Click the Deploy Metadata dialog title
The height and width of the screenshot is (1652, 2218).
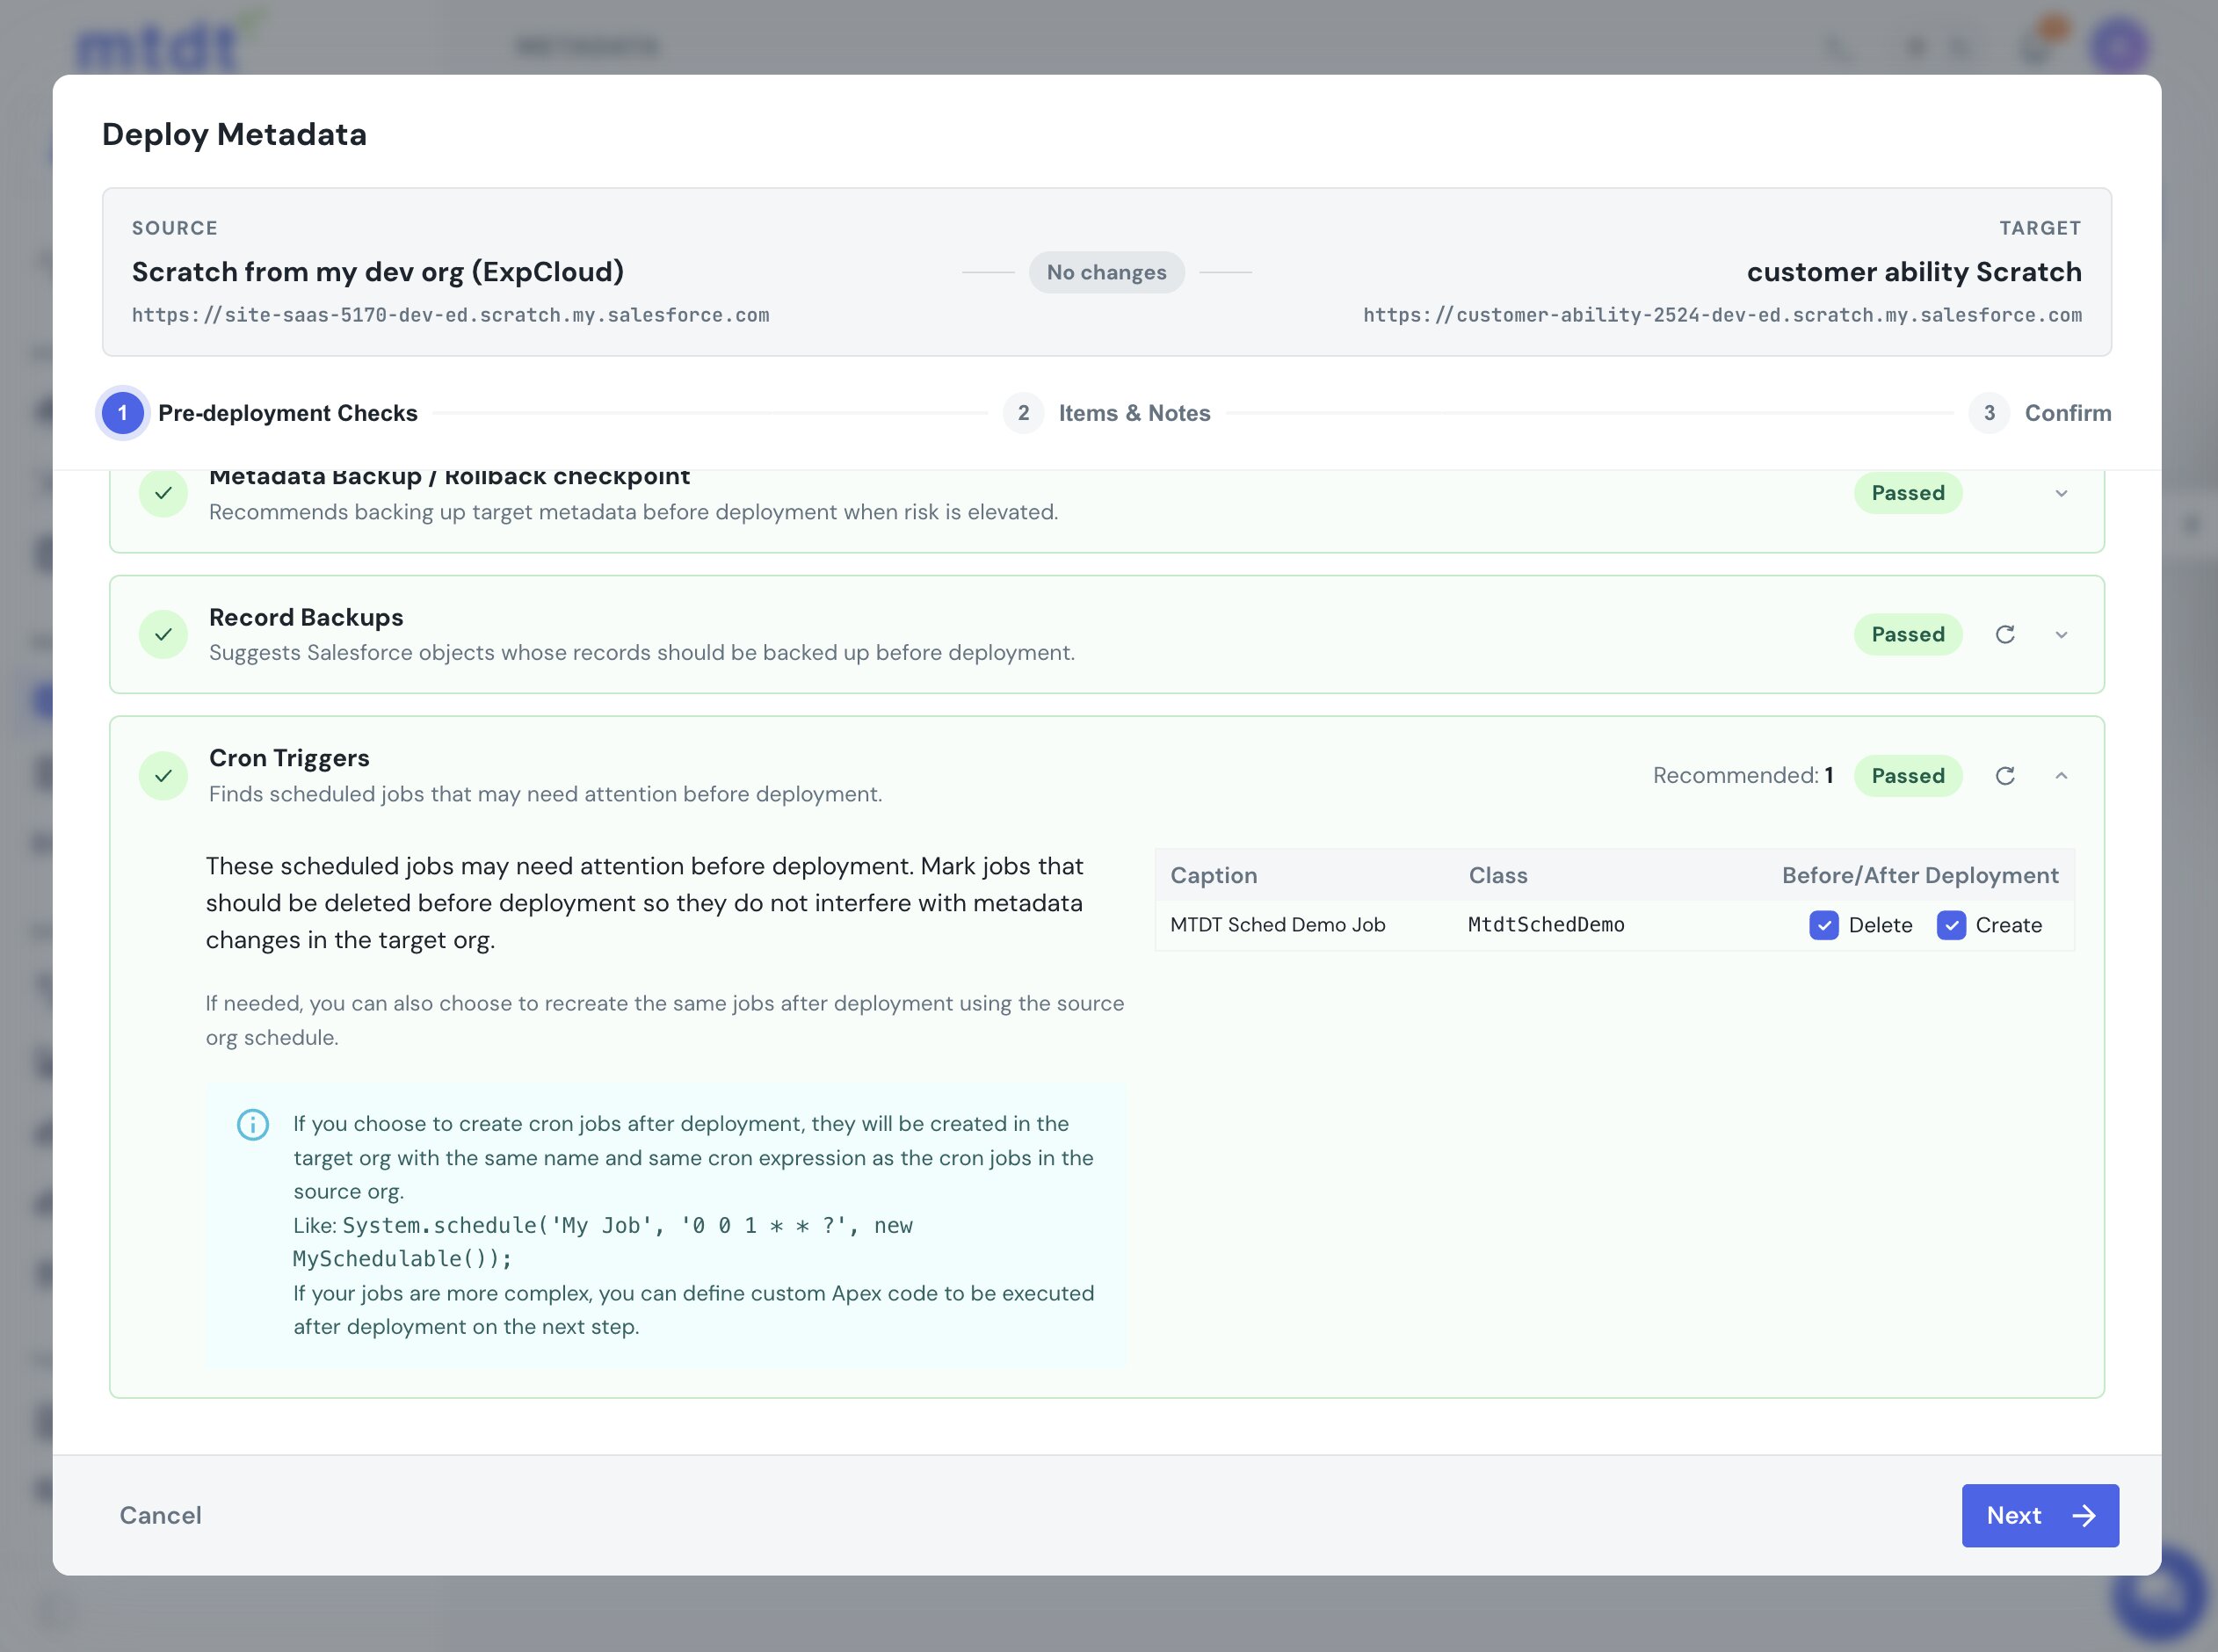coord(234,134)
